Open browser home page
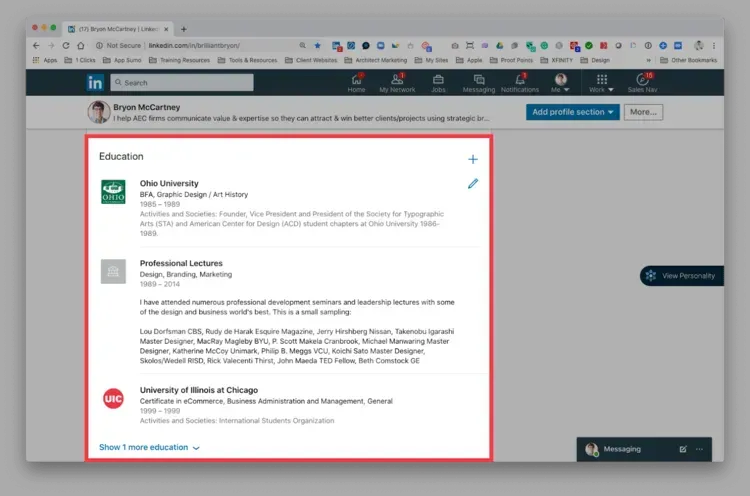The height and width of the screenshot is (496, 750). click(81, 45)
